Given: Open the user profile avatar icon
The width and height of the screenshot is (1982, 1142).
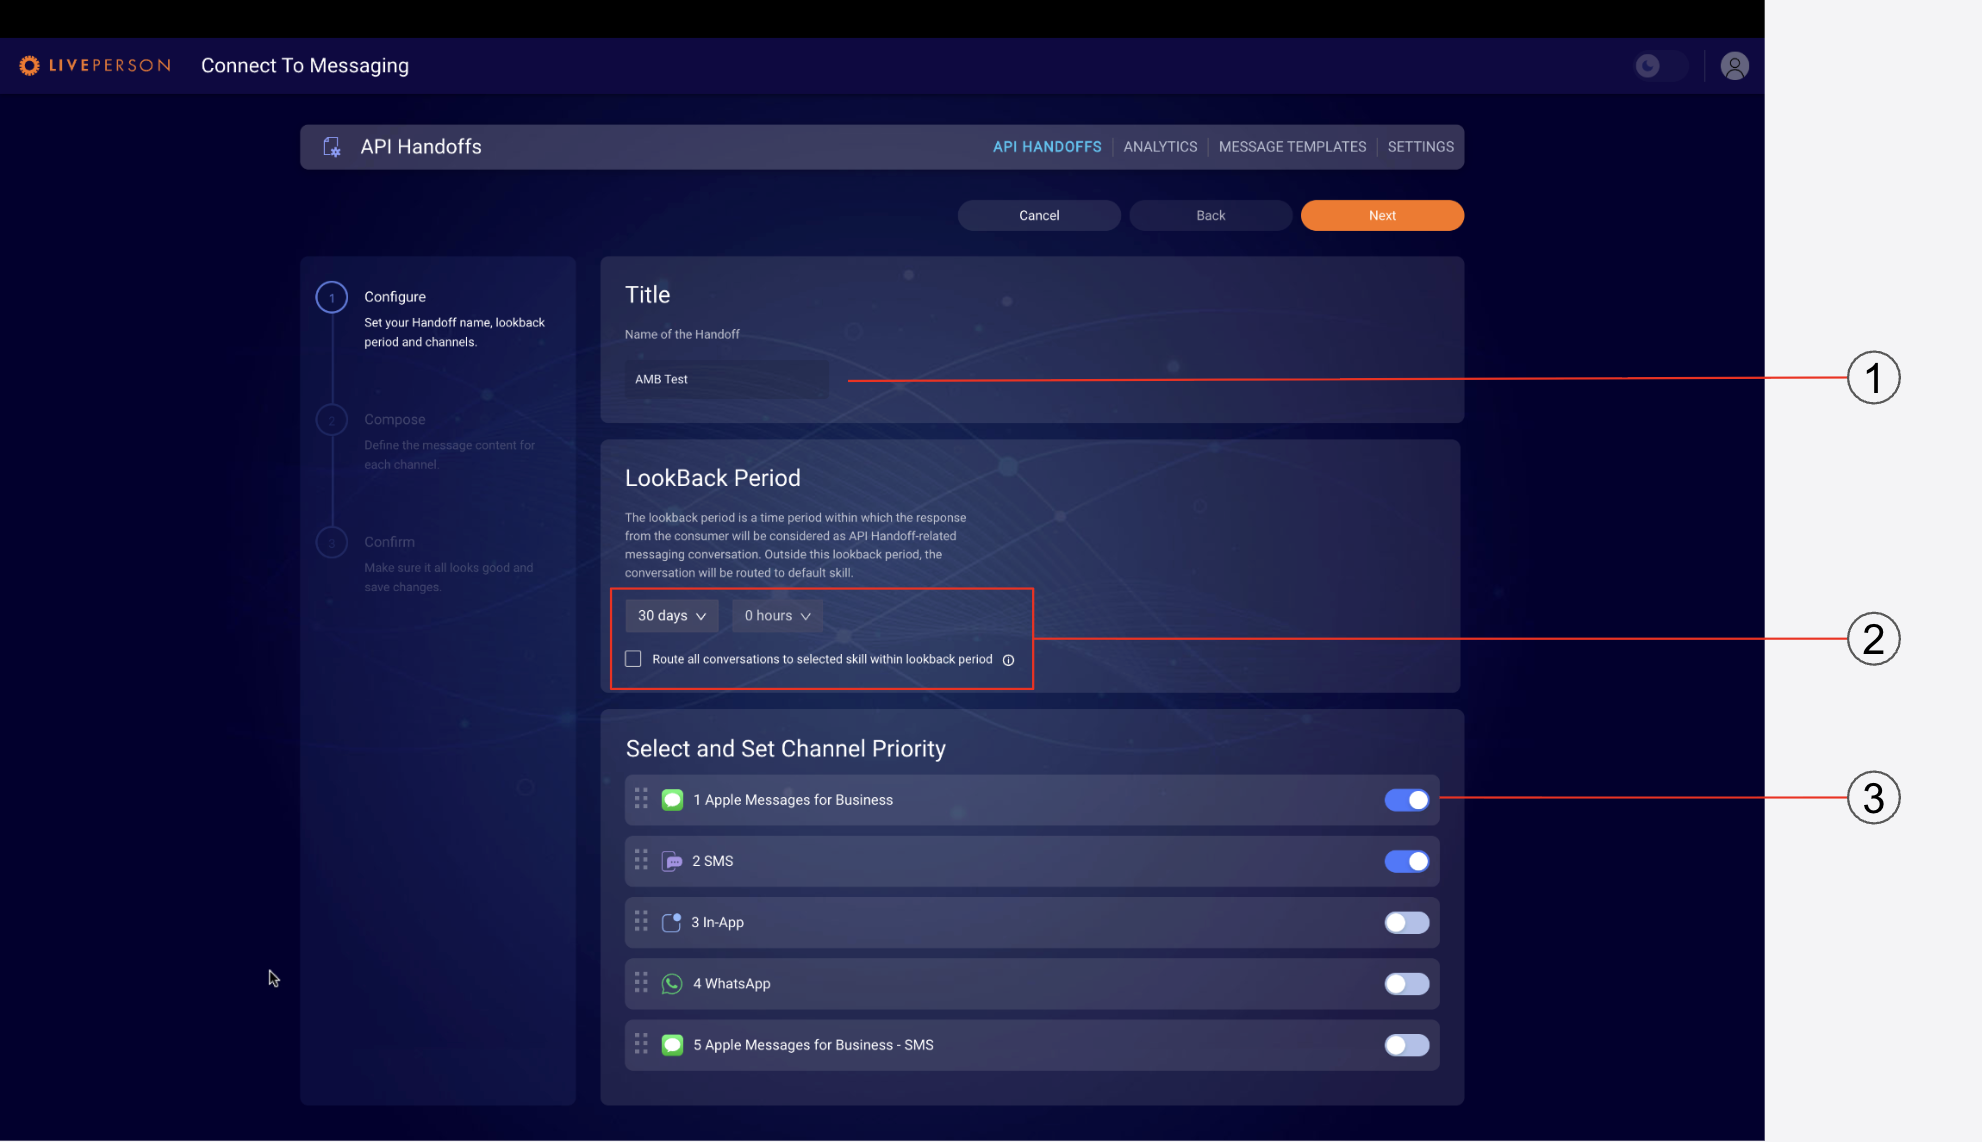Looking at the screenshot, I should point(1734,66).
